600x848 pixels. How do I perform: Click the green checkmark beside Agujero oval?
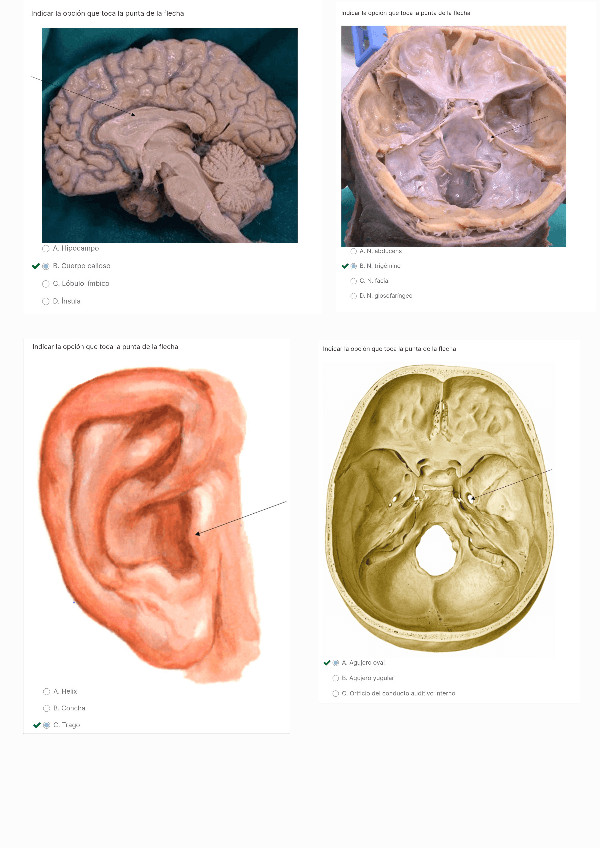click(327, 662)
